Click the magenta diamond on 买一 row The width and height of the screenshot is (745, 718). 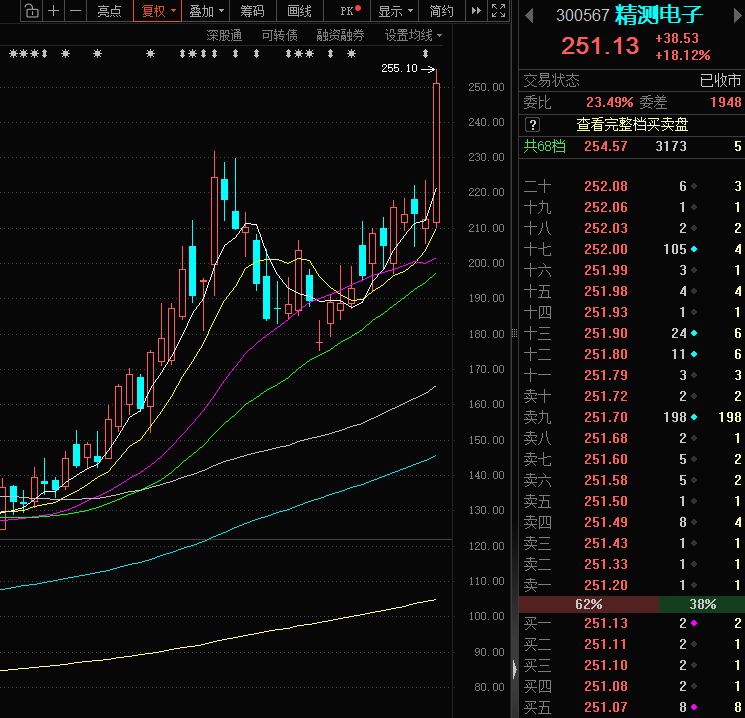694,623
